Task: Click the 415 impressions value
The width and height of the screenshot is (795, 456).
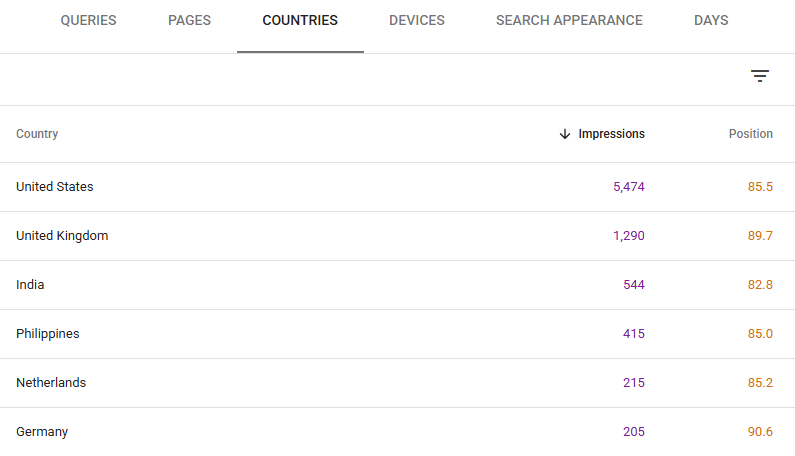Action: point(634,334)
